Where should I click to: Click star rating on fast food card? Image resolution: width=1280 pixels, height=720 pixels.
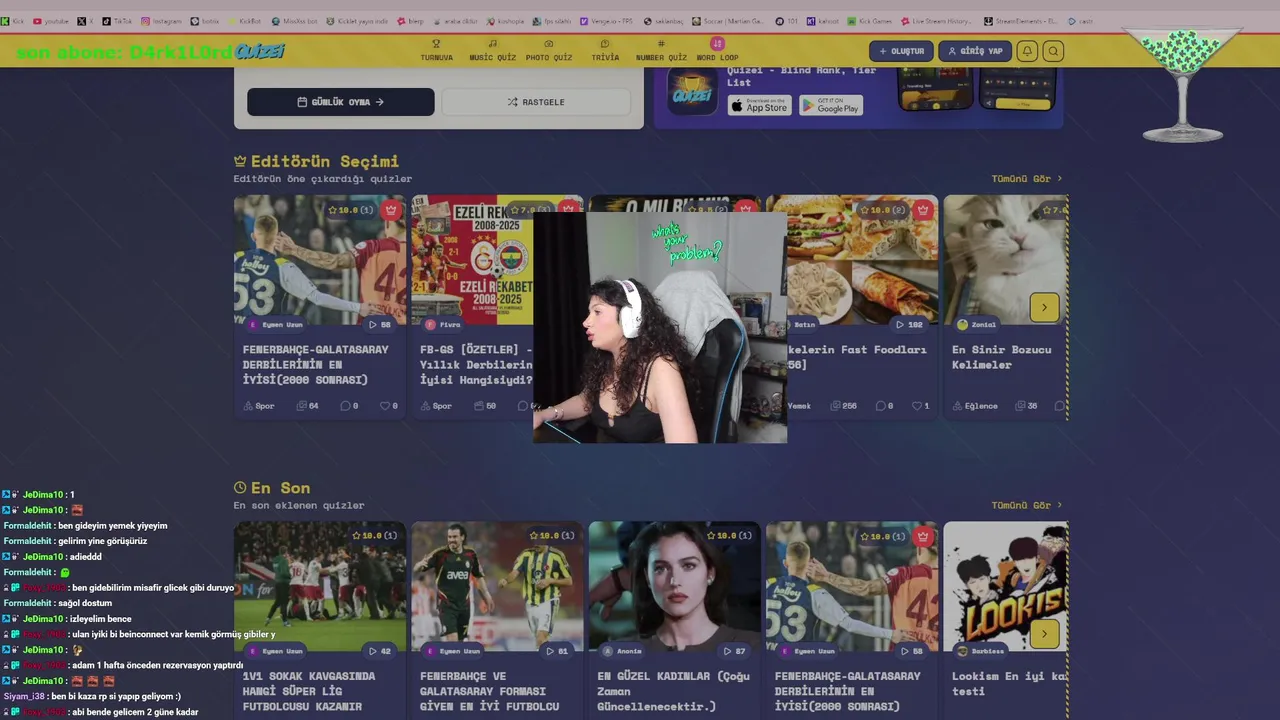885,210
